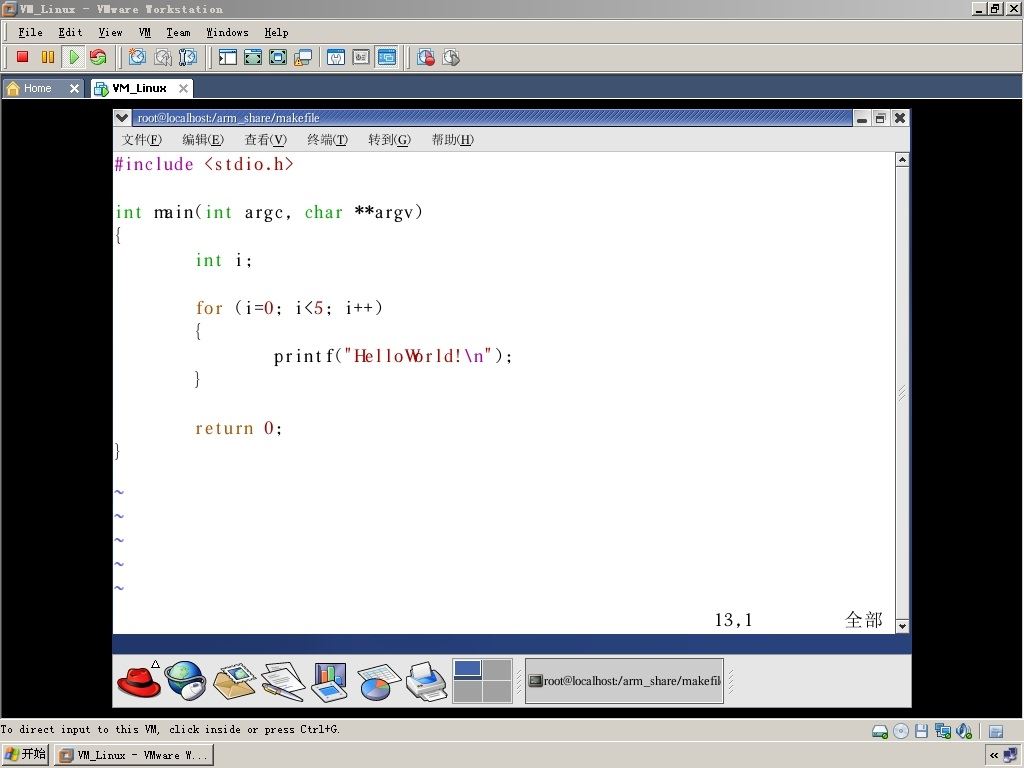Click the printf line in the editor
Screen dimensions: 1024x768
pos(393,357)
